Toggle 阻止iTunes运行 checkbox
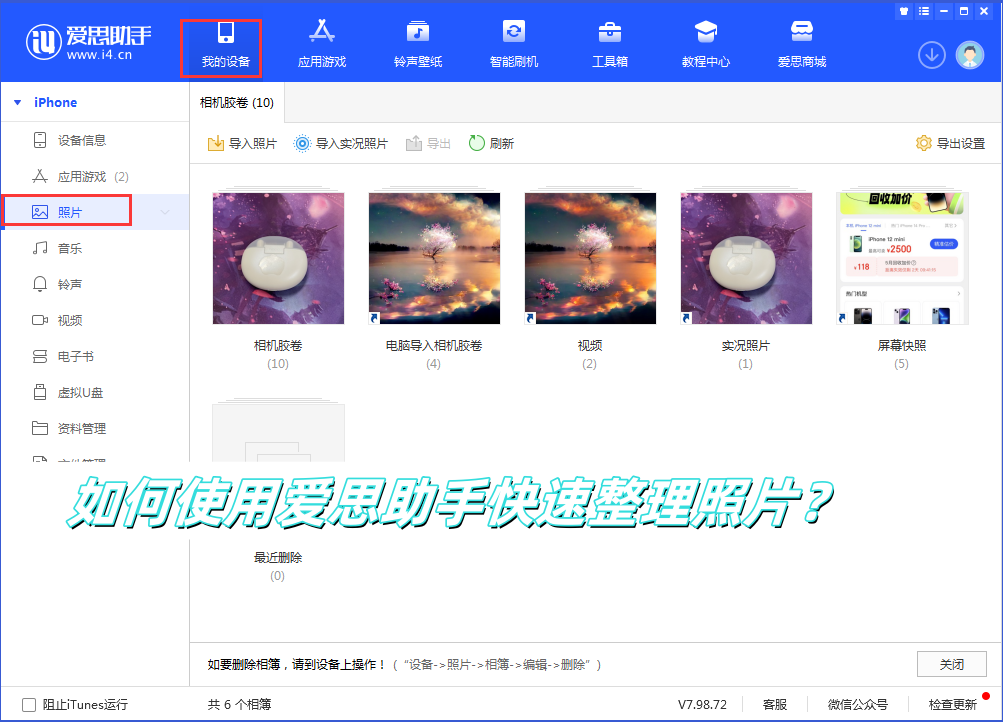The width and height of the screenshot is (1003, 722). tap(29, 705)
